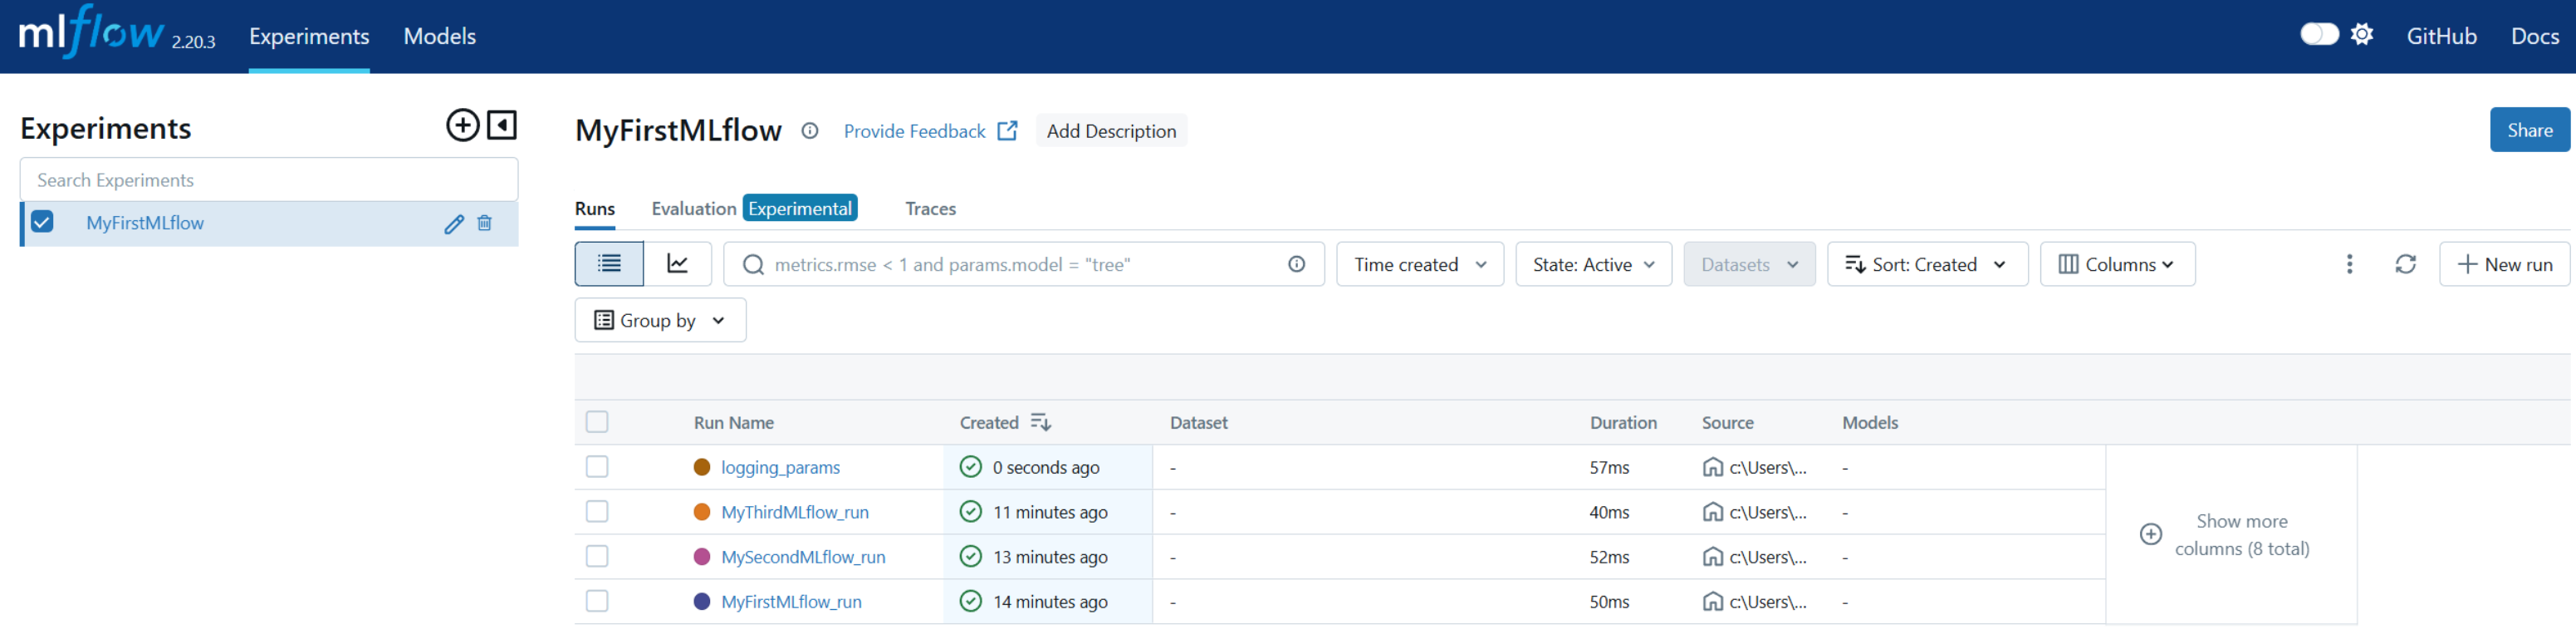Viewport: 2576px width, 639px height.
Task: Open the logging_params run
Action: click(780, 467)
